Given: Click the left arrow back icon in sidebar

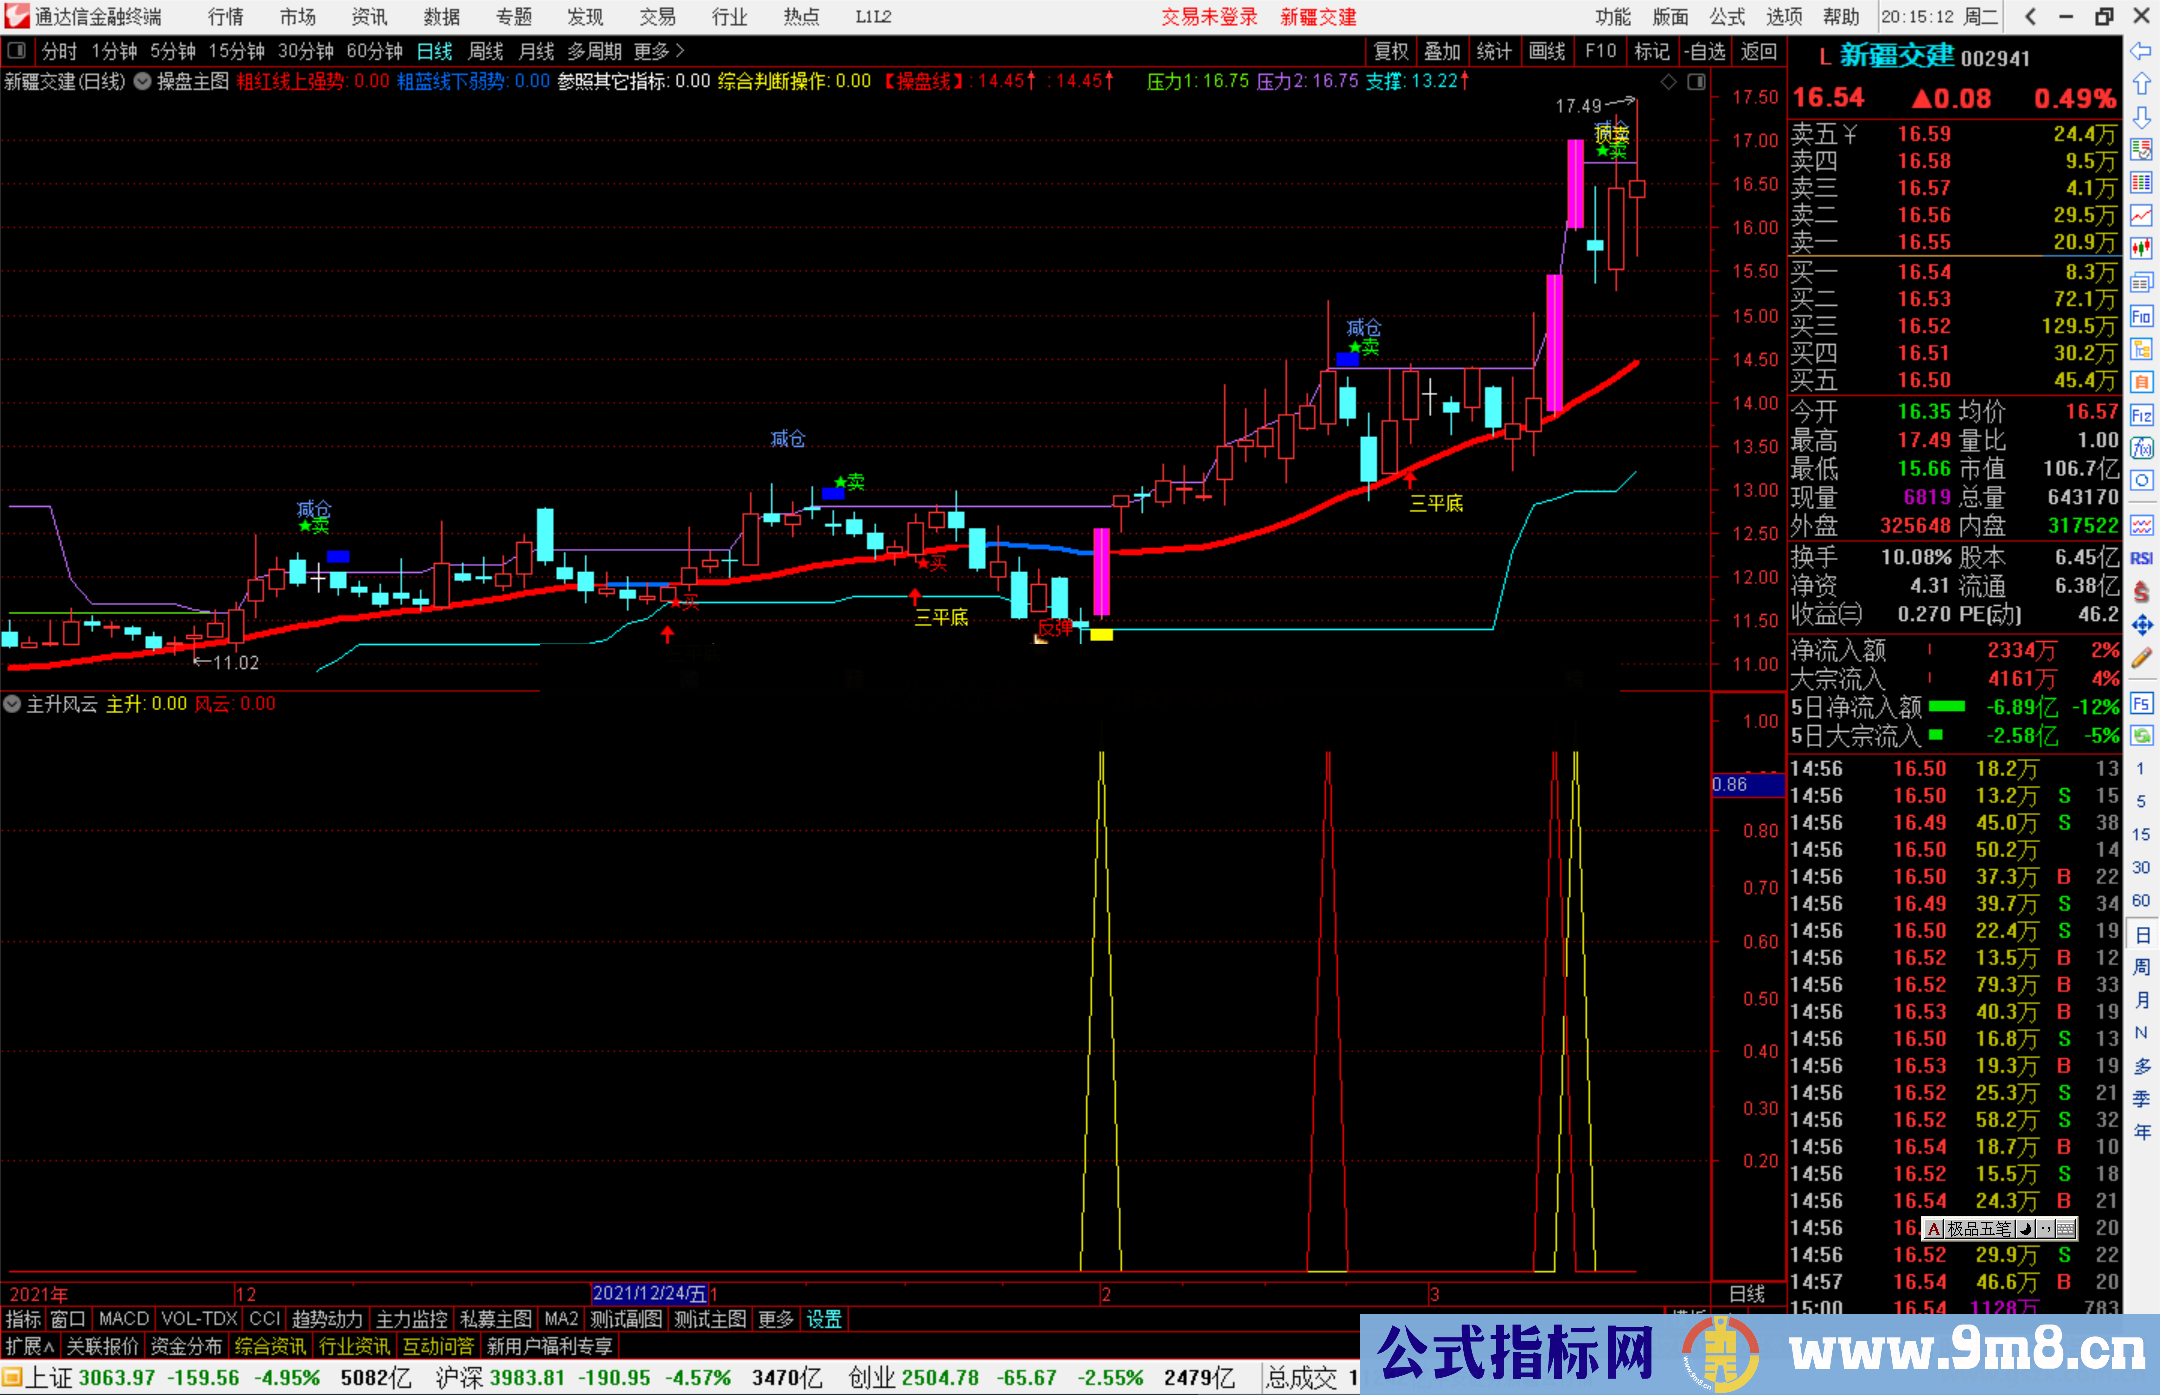Looking at the screenshot, I should pos(2141,51).
